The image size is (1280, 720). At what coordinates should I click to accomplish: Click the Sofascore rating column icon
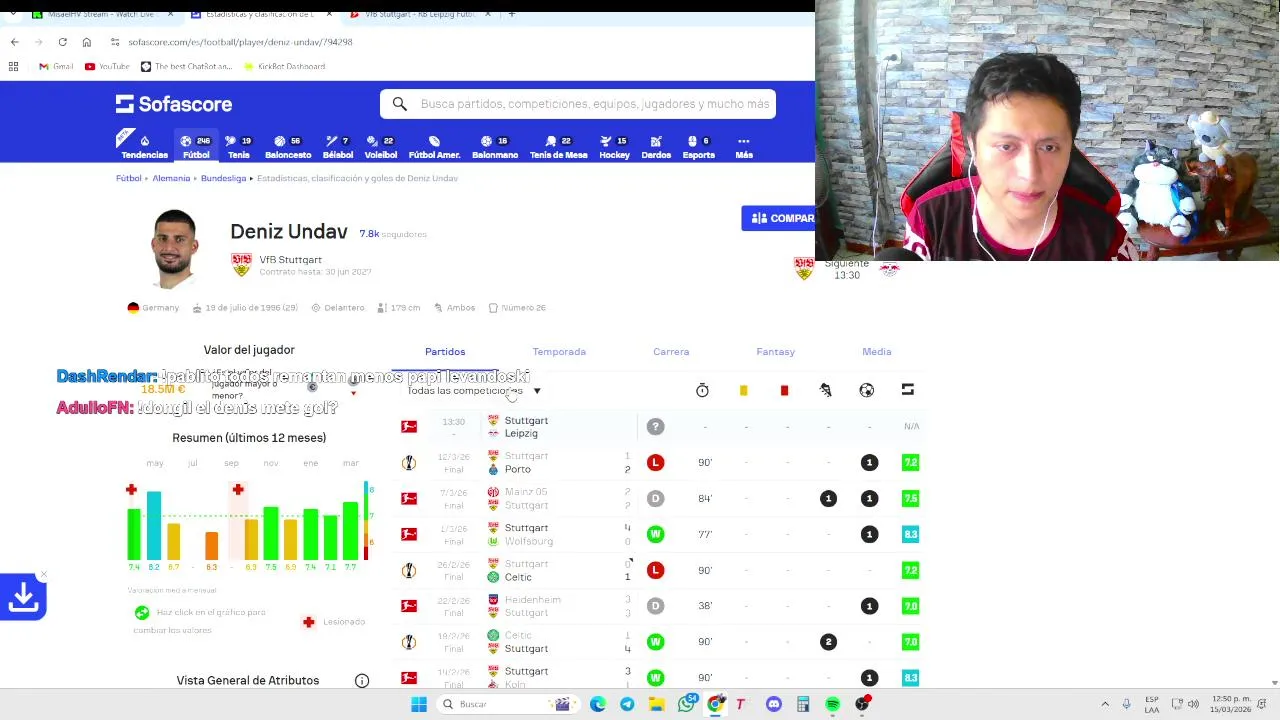click(x=907, y=390)
